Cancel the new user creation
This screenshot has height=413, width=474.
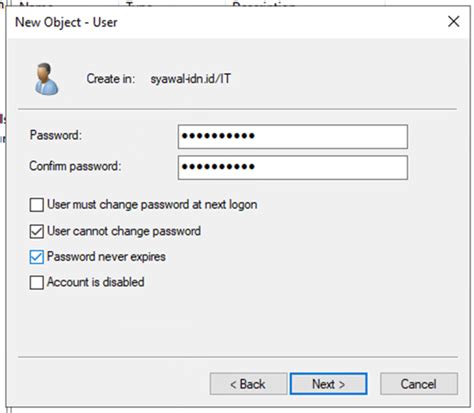(419, 384)
